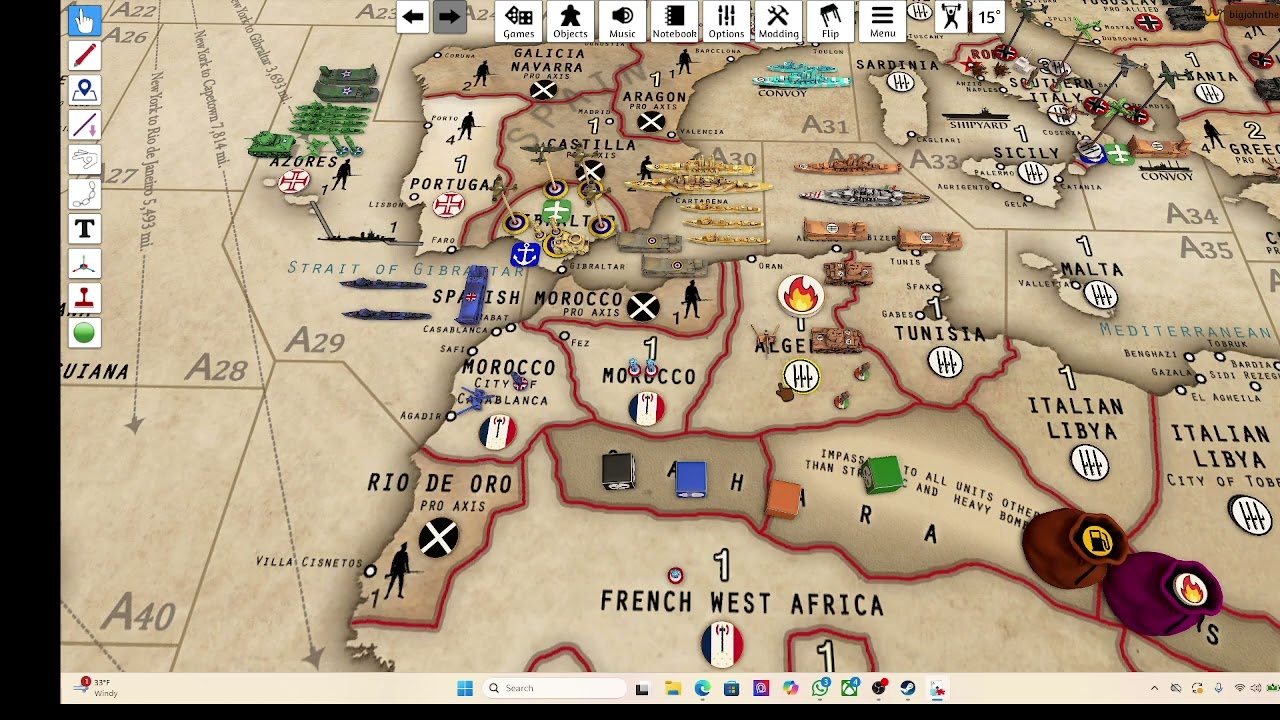
Task: Open File Explorer from taskbar
Action: [673, 688]
